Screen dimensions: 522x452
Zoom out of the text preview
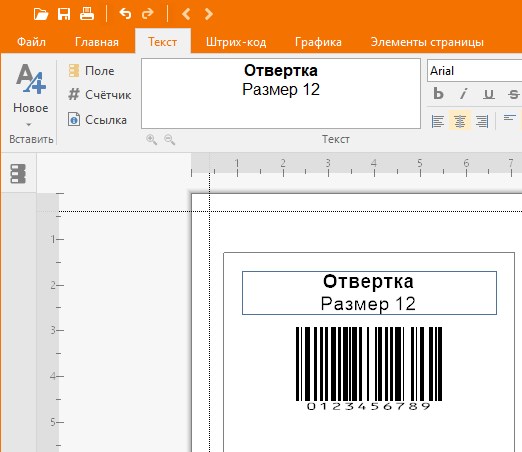170,139
